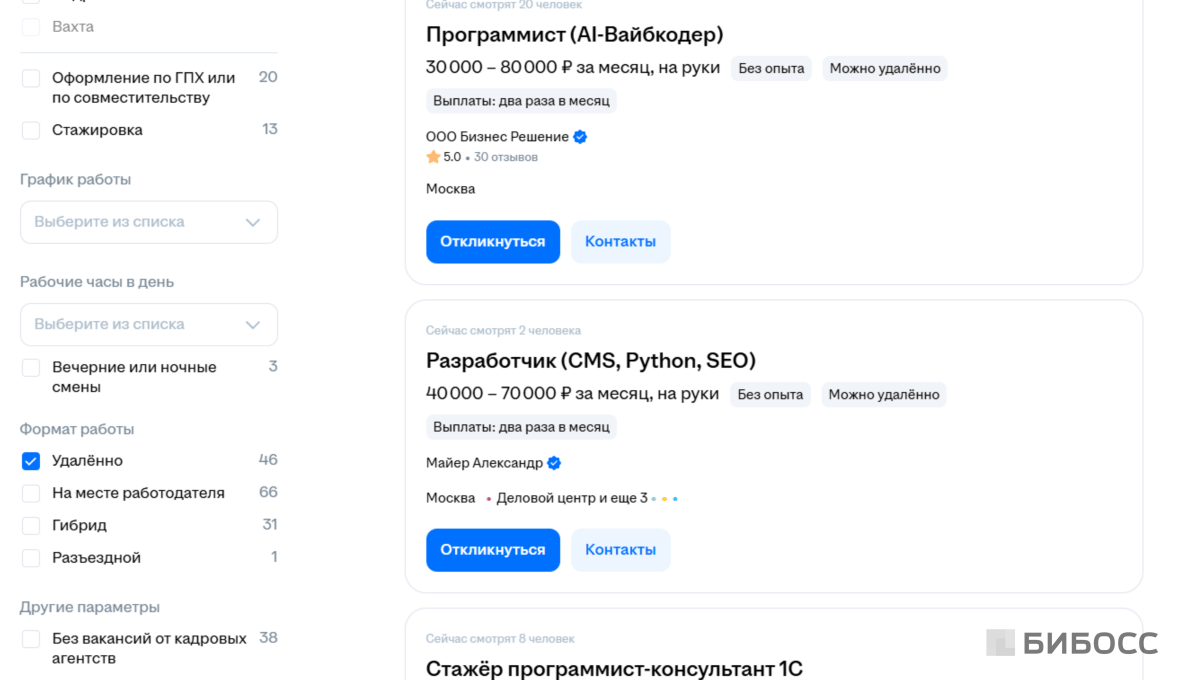Show Контакты for Разработчик (CMS, Python, SEO)
Image resolution: width=1180 pixels, height=680 pixels.
pos(620,550)
